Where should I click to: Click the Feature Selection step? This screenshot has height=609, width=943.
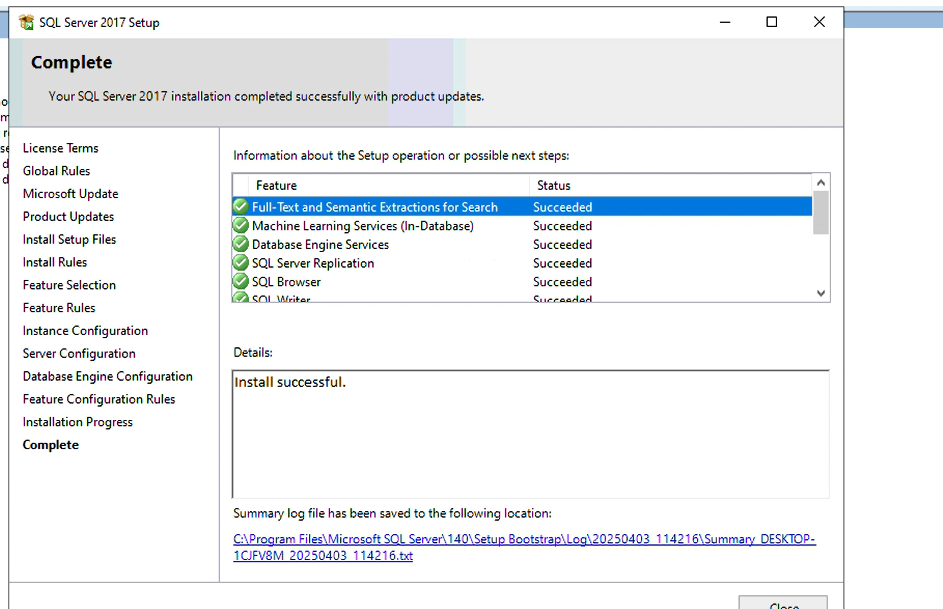tap(69, 285)
